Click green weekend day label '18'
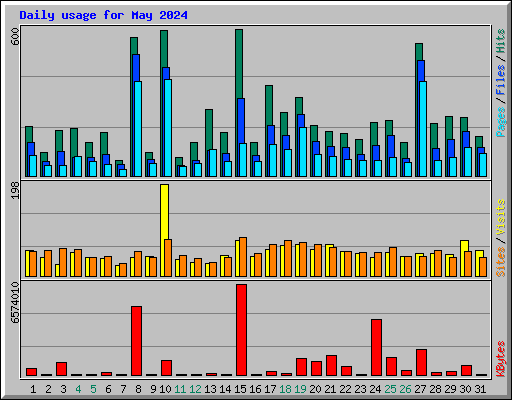The width and height of the screenshot is (512, 400). tap(285, 389)
